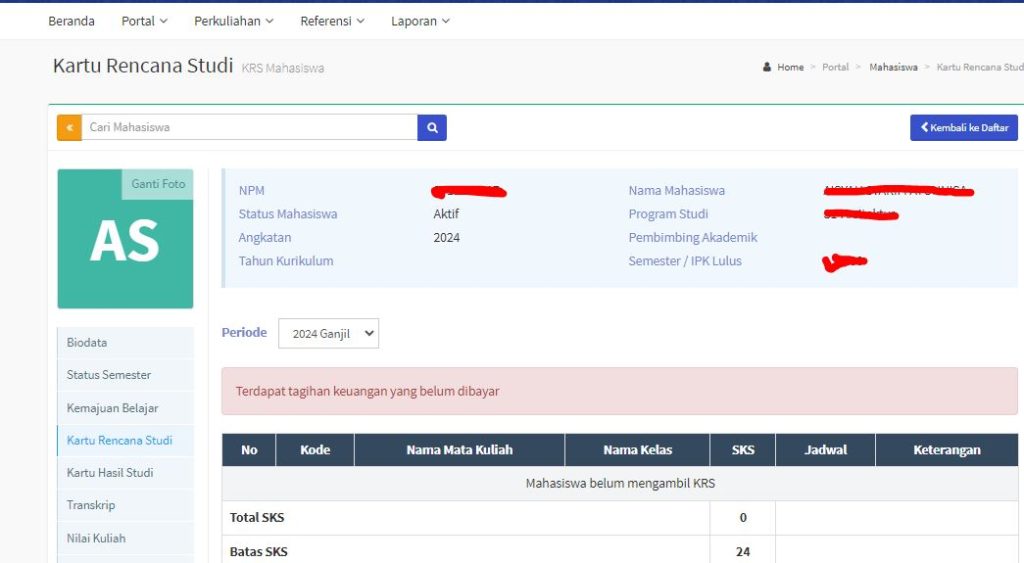Expand the Perkuliahan menu

point(234,21)
